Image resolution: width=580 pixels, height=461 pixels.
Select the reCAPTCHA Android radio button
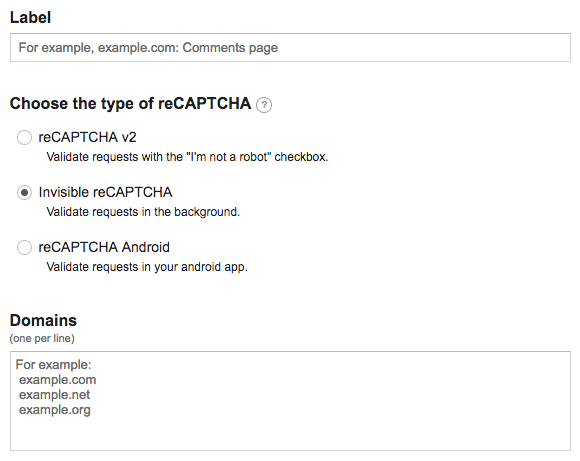(x=24, y=247)
